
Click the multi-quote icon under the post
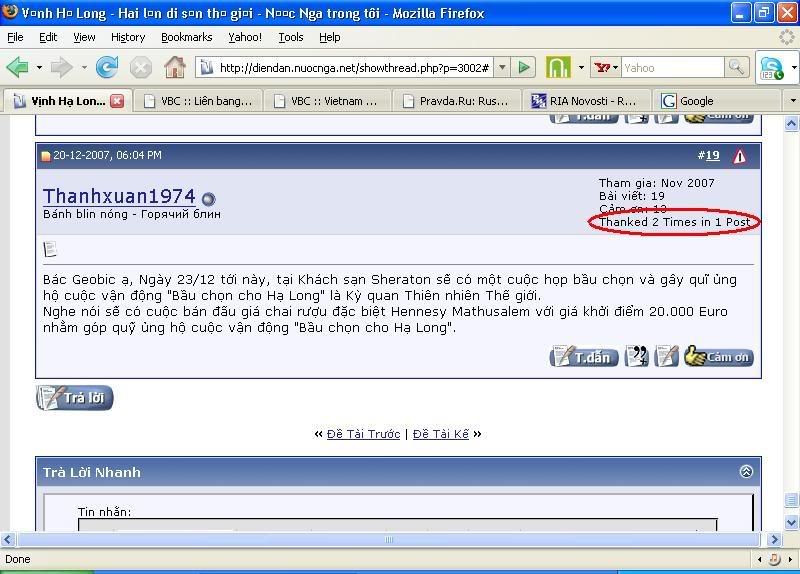[x=636, y=357]
